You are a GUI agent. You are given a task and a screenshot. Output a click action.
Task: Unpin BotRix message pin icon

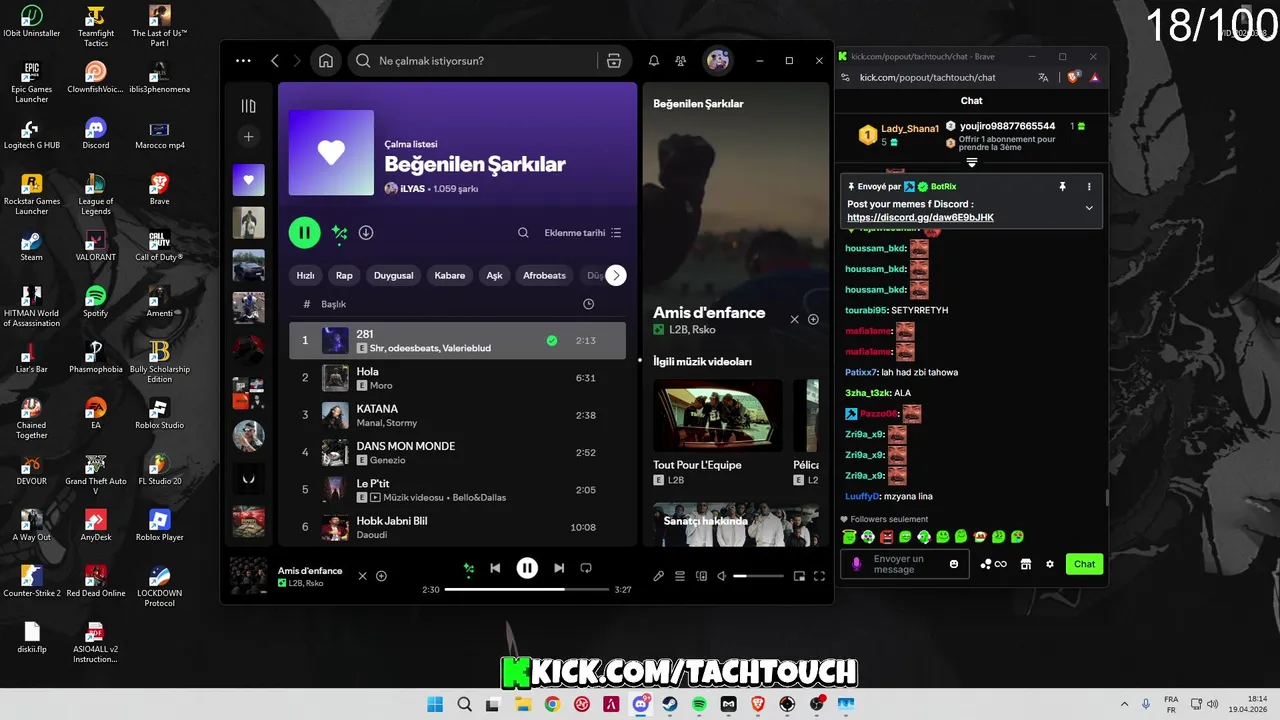(1062, 186)
